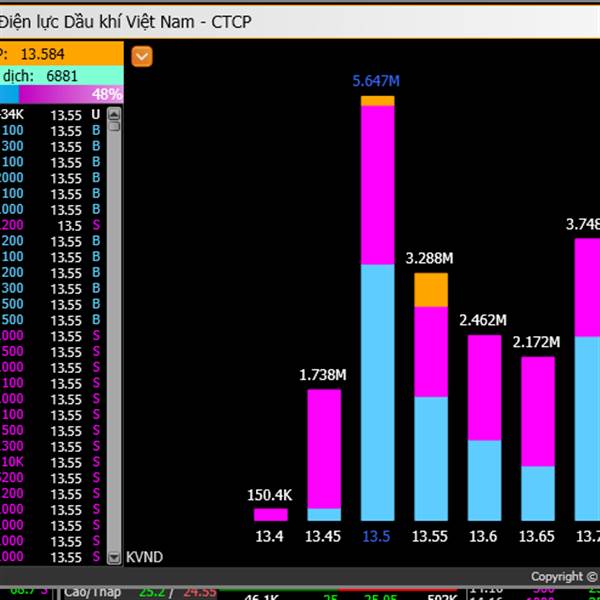600x600 pixels.
Task: Click the KVND unit label
Action: [x=144, y=557]
